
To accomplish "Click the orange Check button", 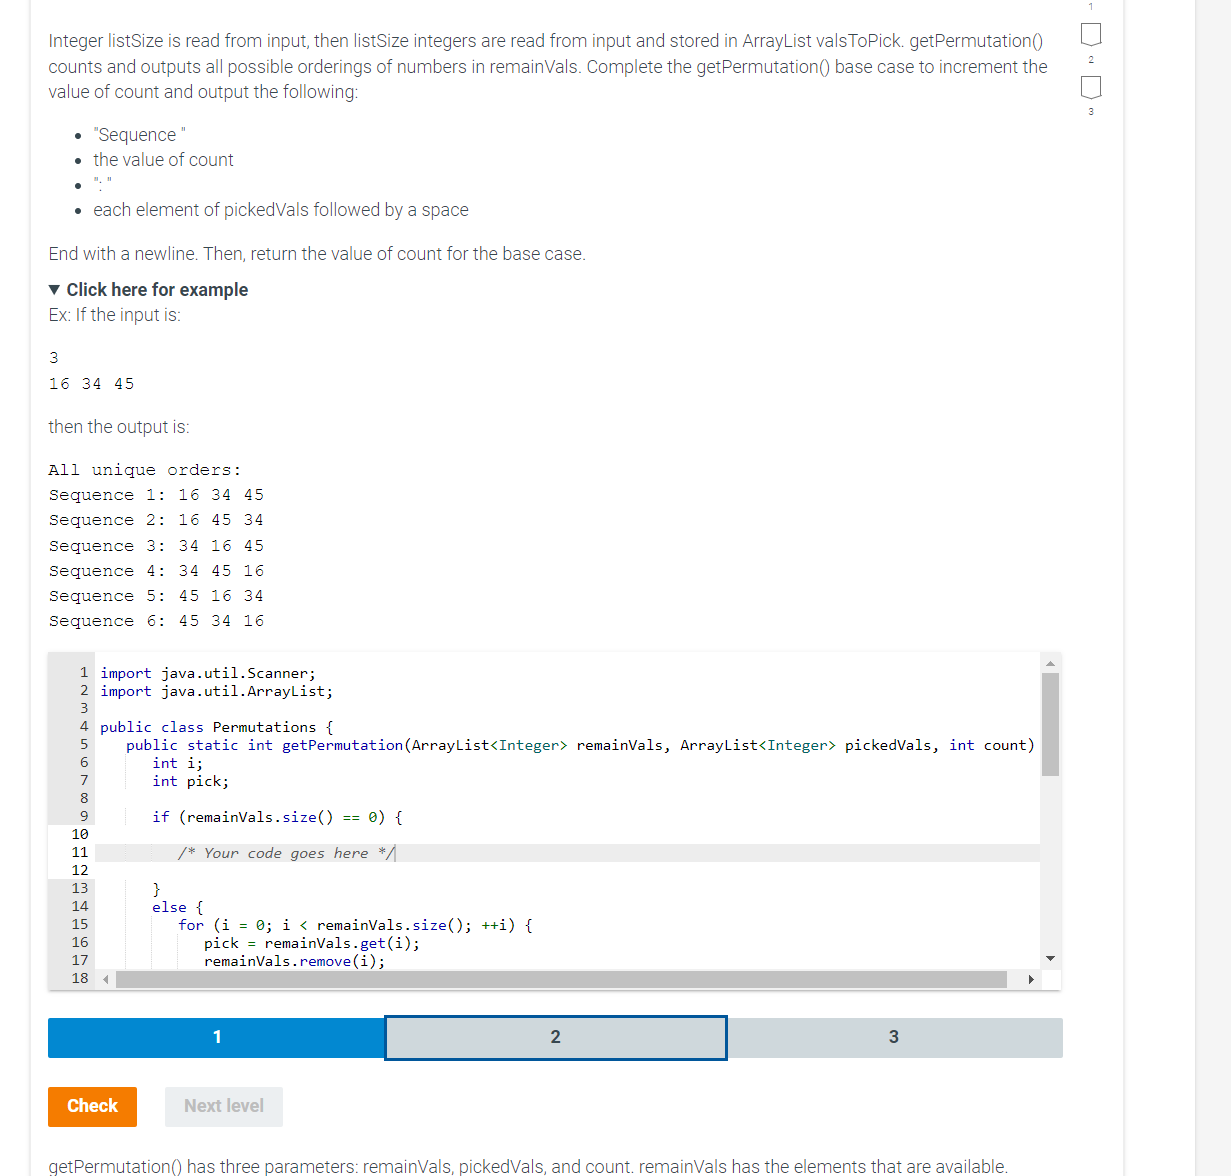I will pyautogui.click(x=92, y=1106).
